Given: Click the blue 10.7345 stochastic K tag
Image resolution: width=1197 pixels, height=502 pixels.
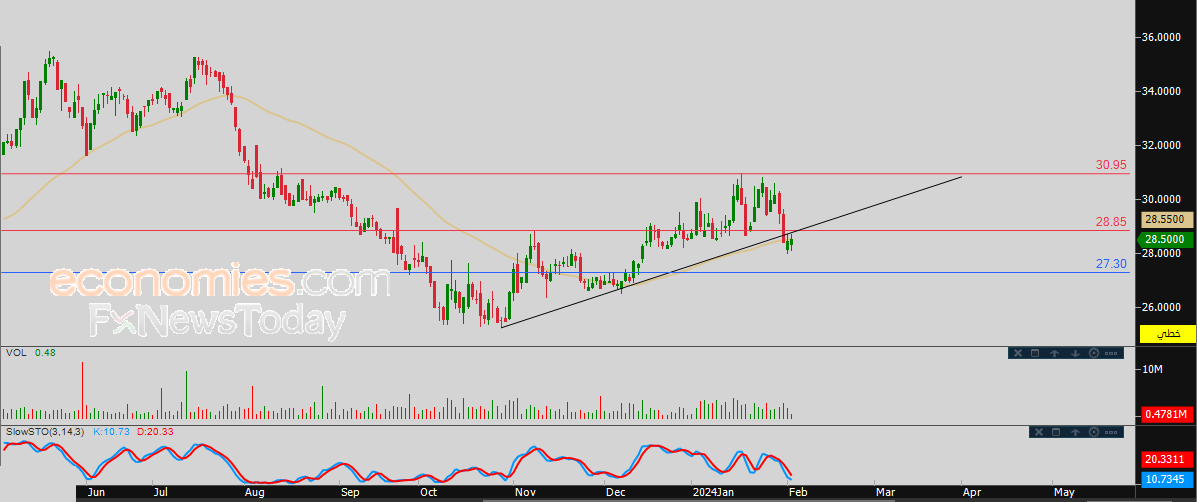Looking at the screenshot, I should point(1167,479).
